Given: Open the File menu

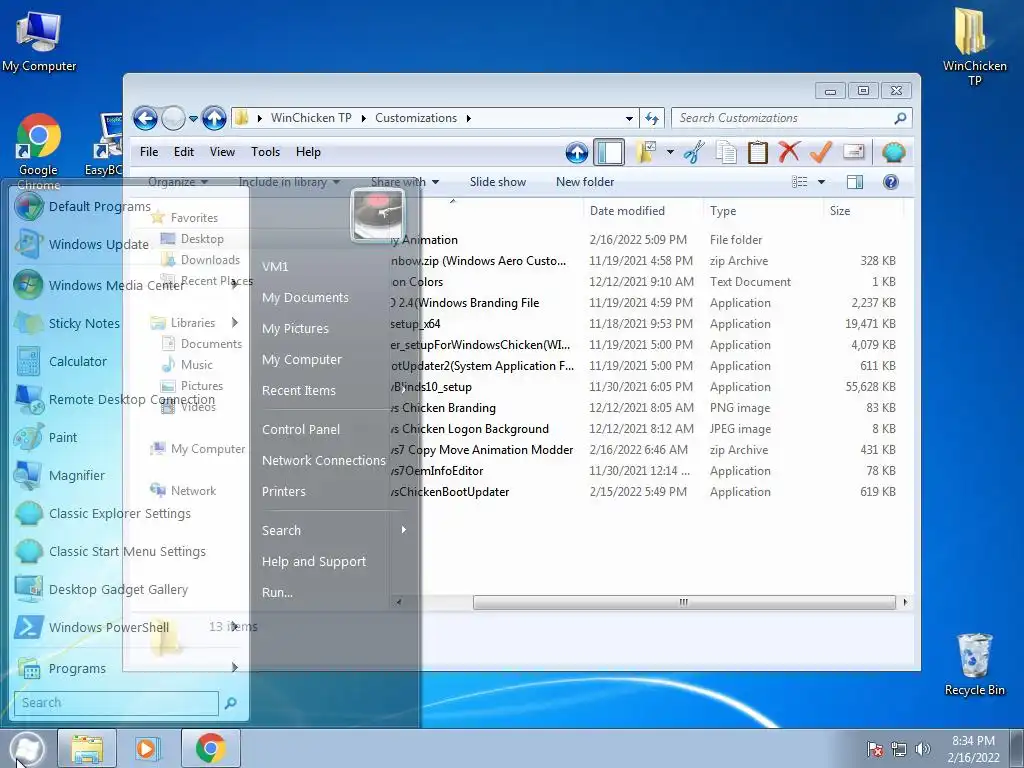Looking at the screenshot, I should (x=149, y=152).
